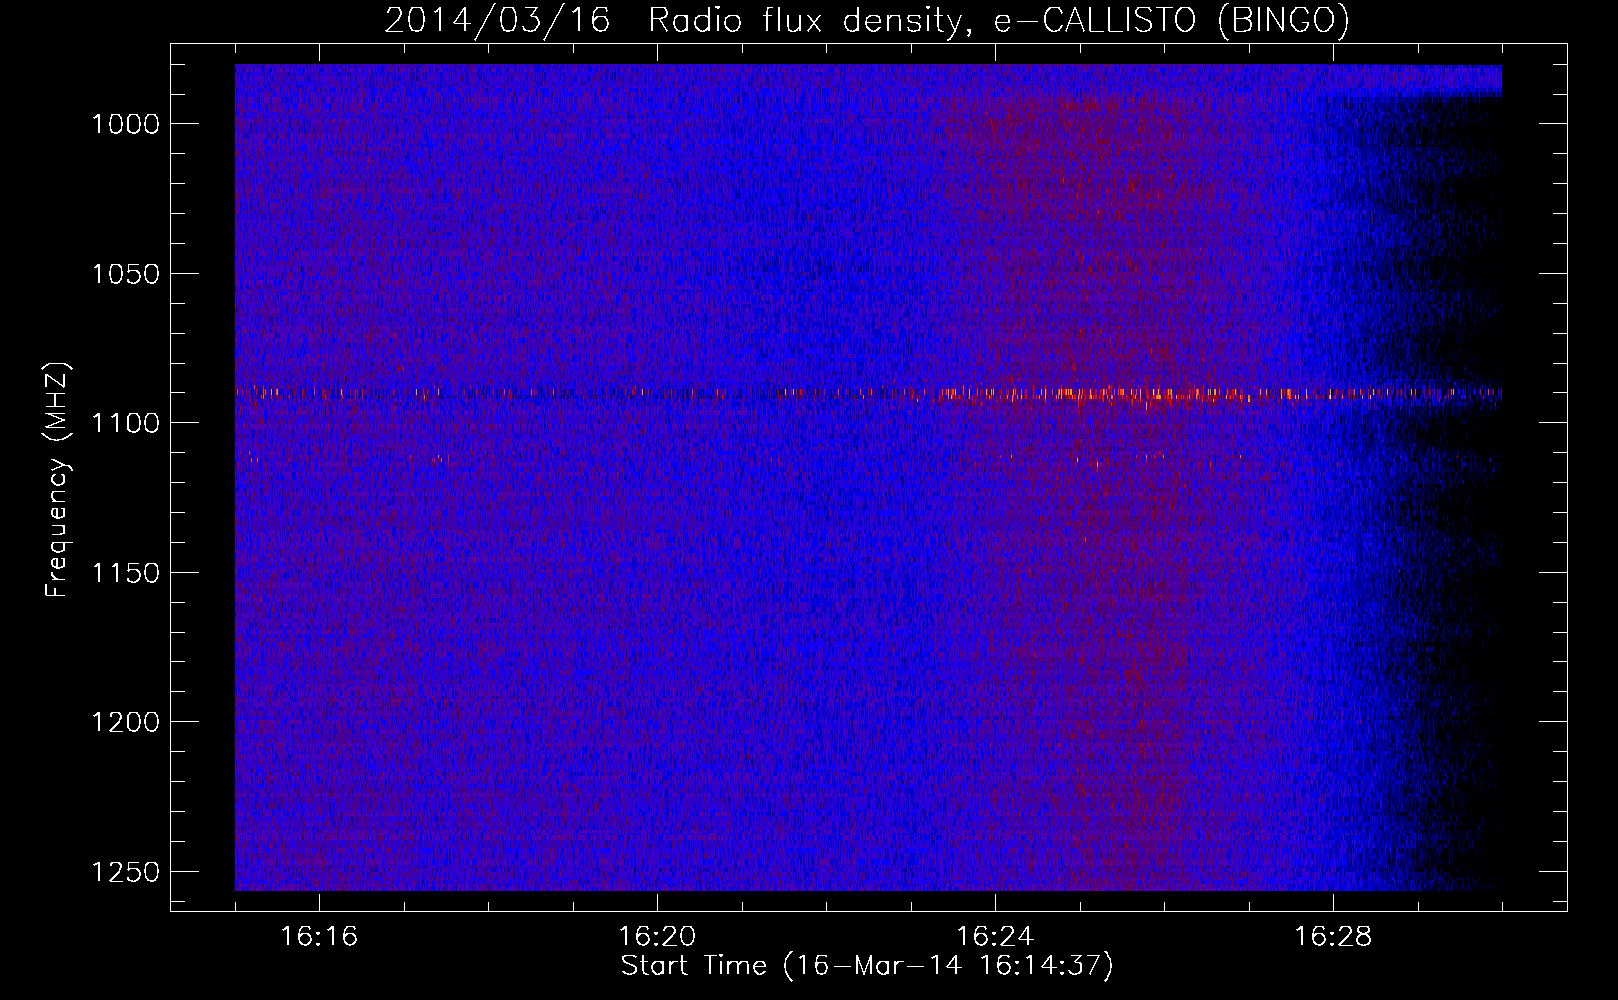The image size is (1618, 1000).
Task: Select the '1000' frequency axis label
Action: pos(125,124)
